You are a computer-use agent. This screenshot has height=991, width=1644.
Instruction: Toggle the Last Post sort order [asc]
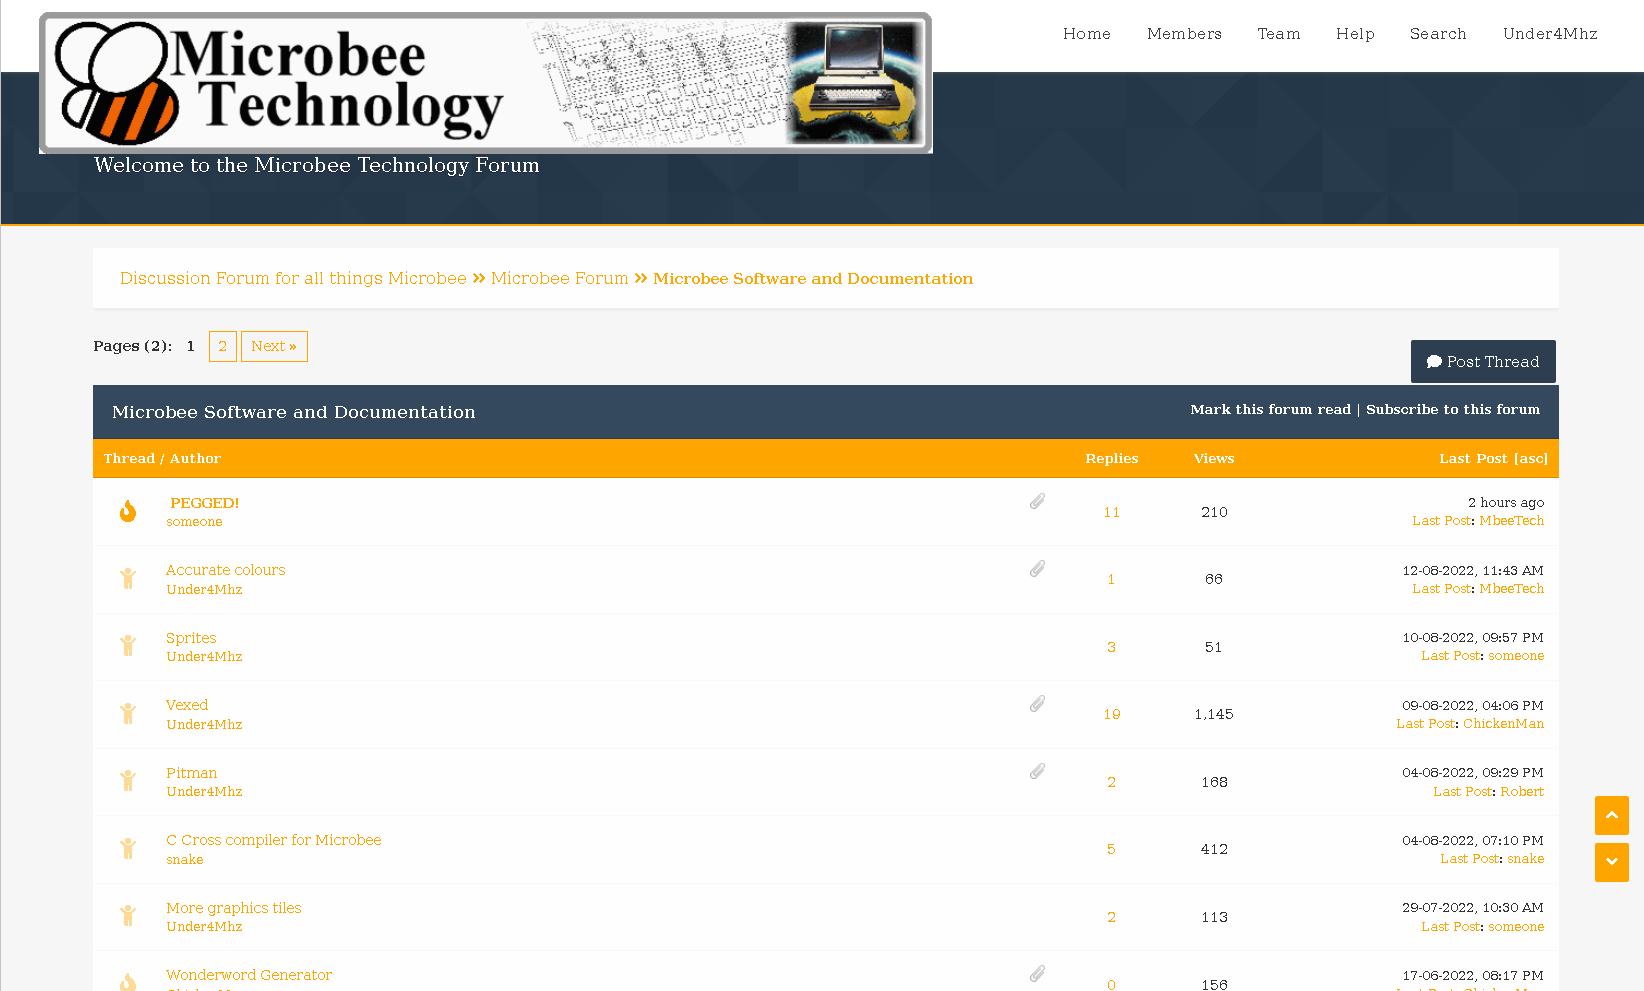[1530, 458]
